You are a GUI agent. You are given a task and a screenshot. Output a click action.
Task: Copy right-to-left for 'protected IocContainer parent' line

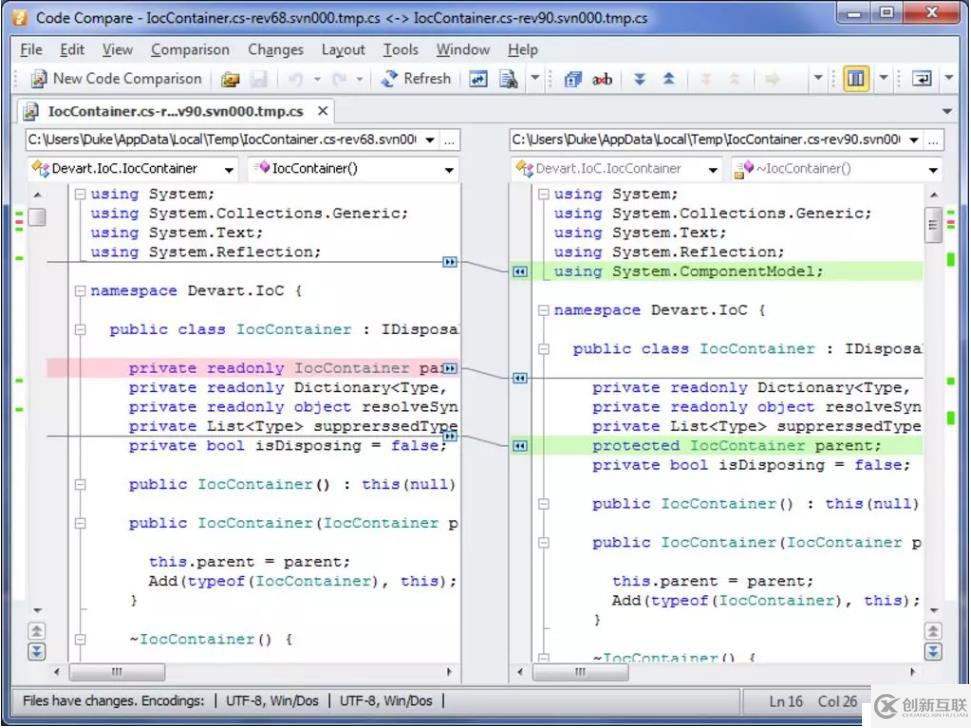click(520, 446)
